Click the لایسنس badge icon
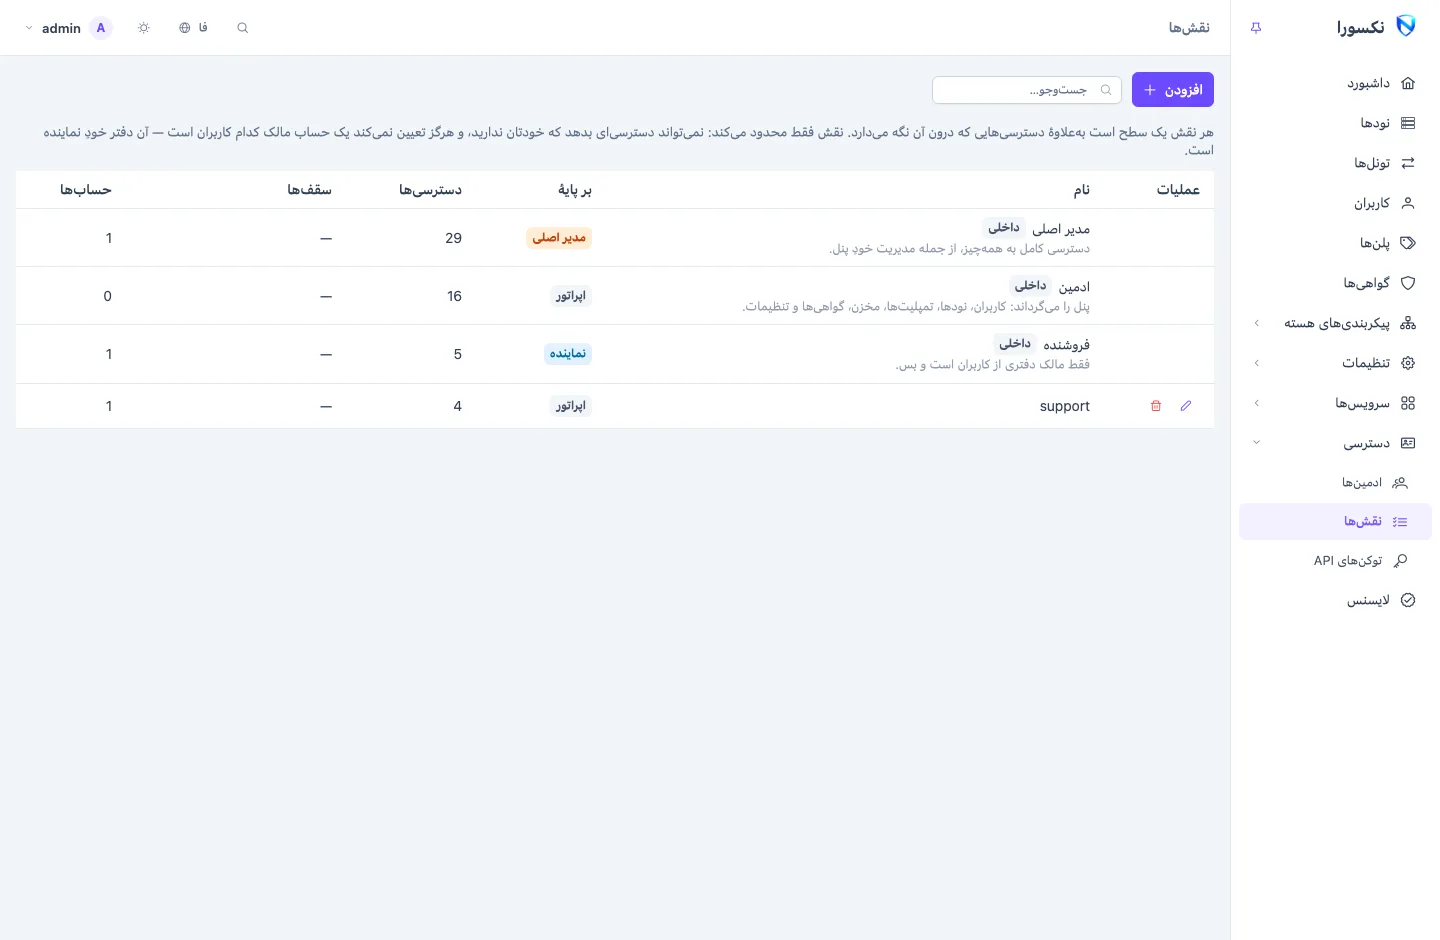This screenshot has height=940, width=1440. pyautogui.click(x=1408, y=600)
